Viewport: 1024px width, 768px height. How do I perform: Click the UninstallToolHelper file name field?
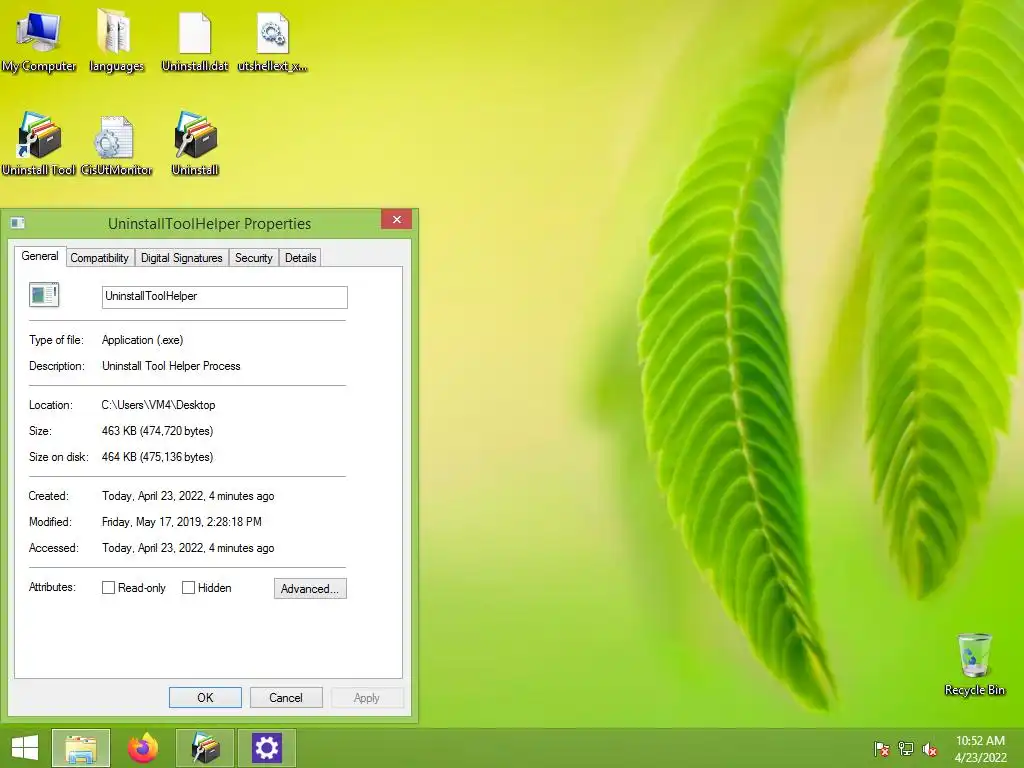pyautogui.click(x=225, y=297)
